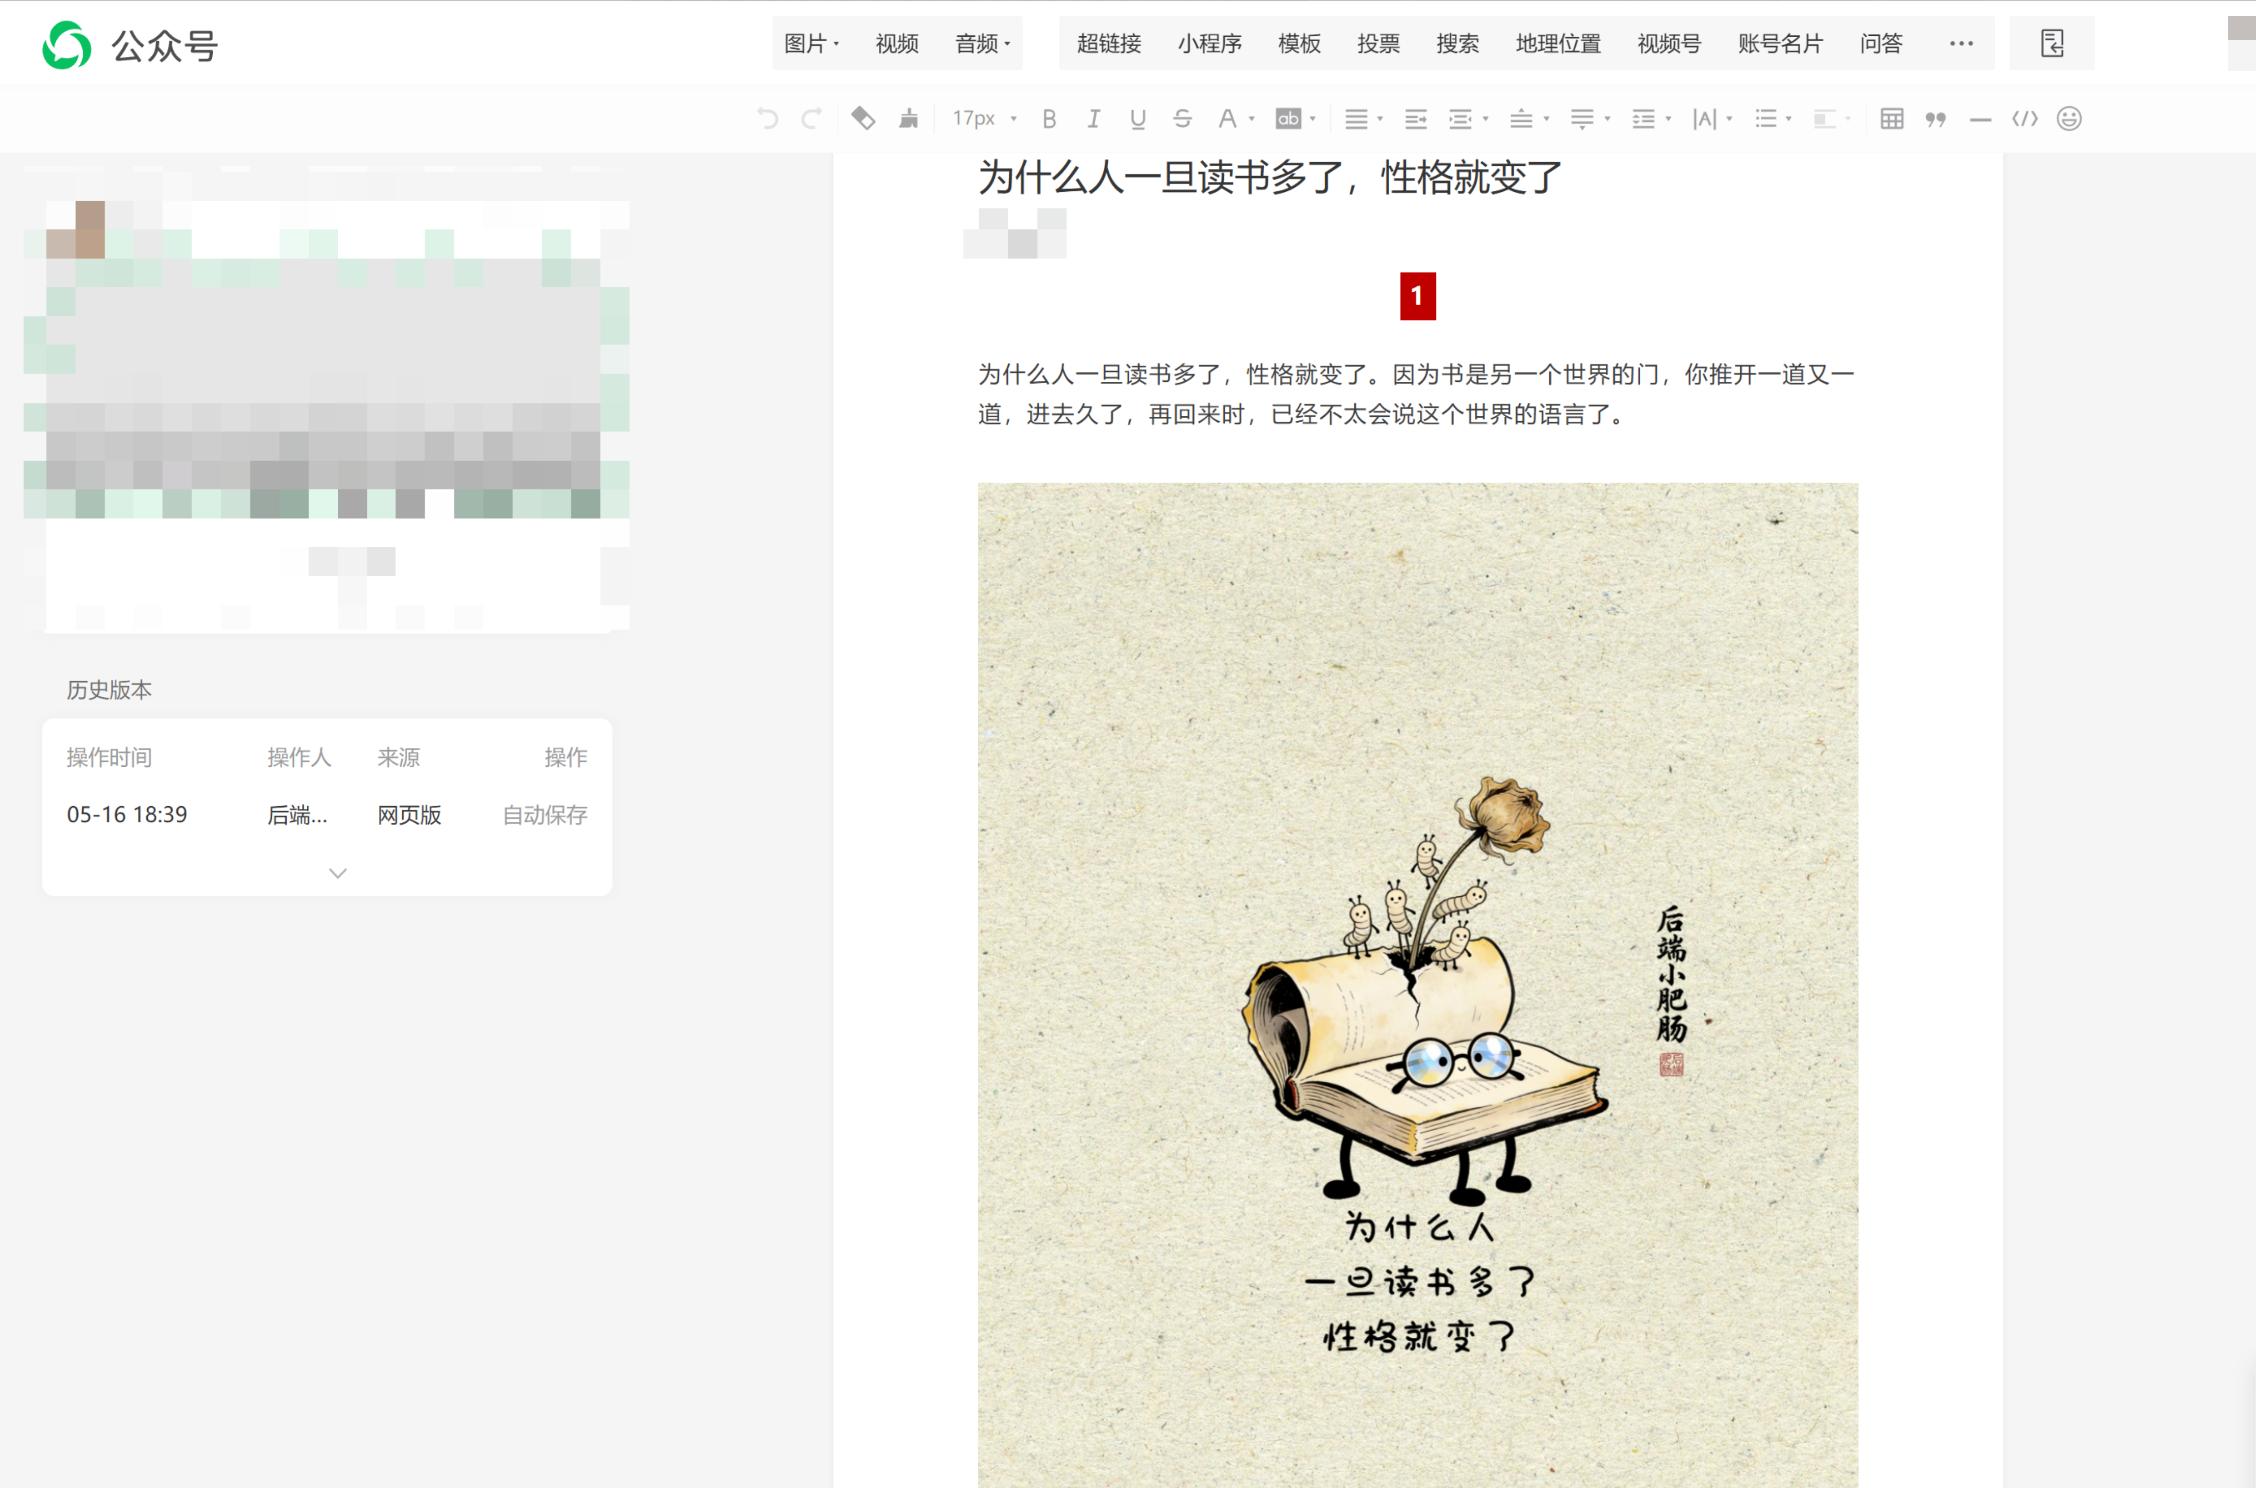This screenshot has width=2256, height=1488.
Task: Insert a 投票 poll
Action: pos(1378,44)
